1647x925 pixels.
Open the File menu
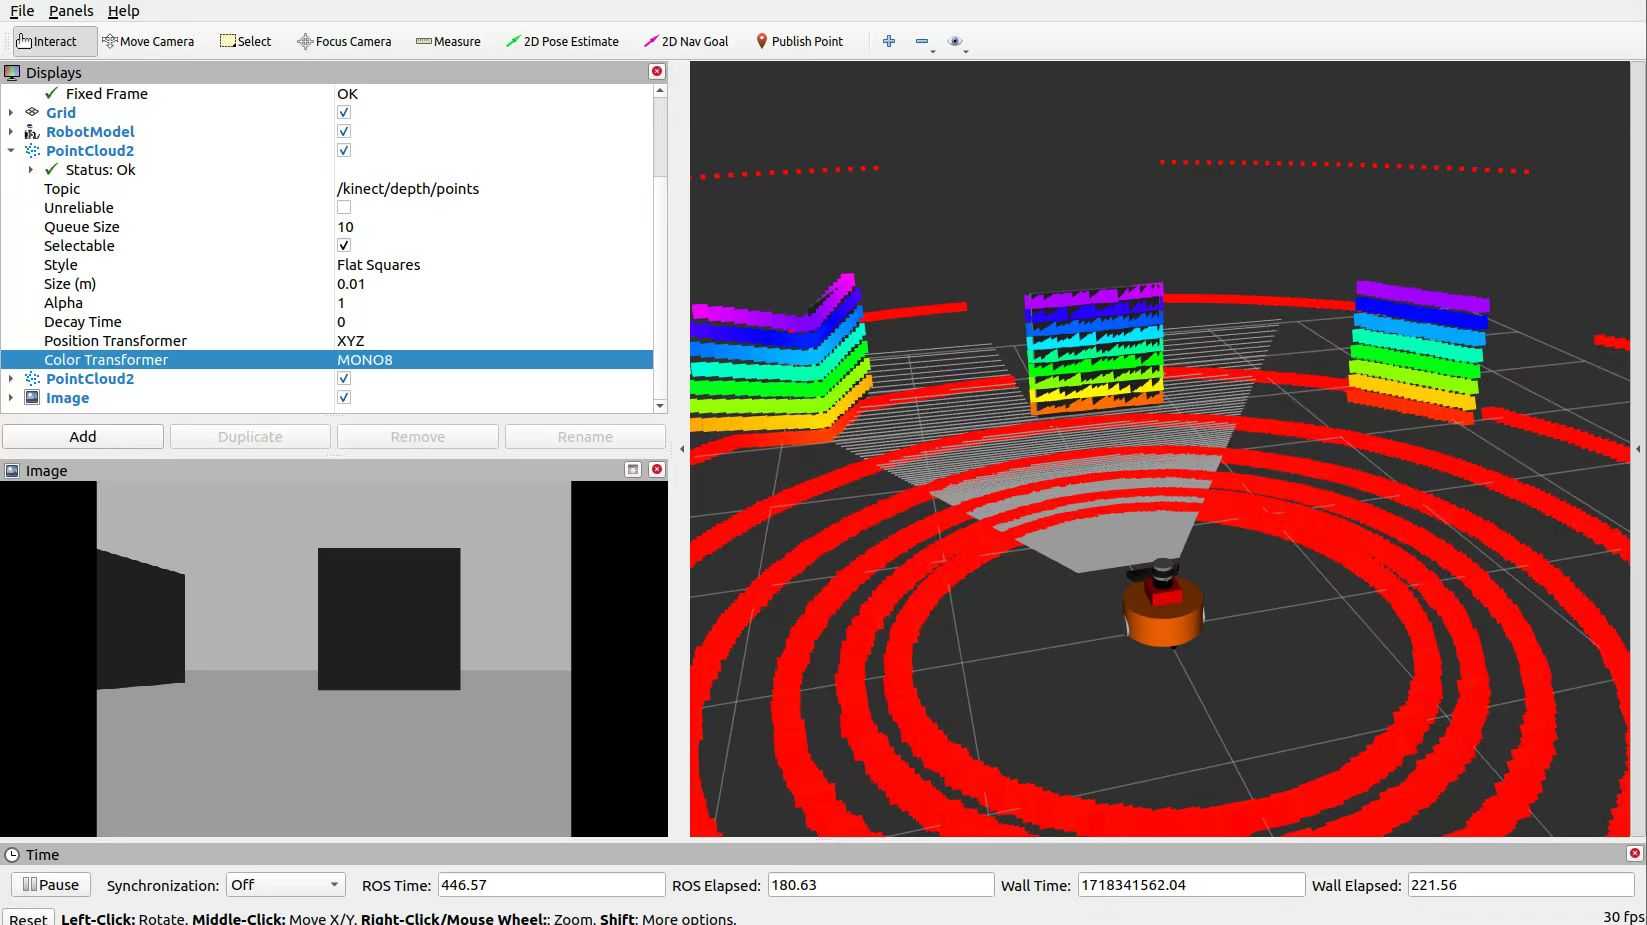click(22, 11)
